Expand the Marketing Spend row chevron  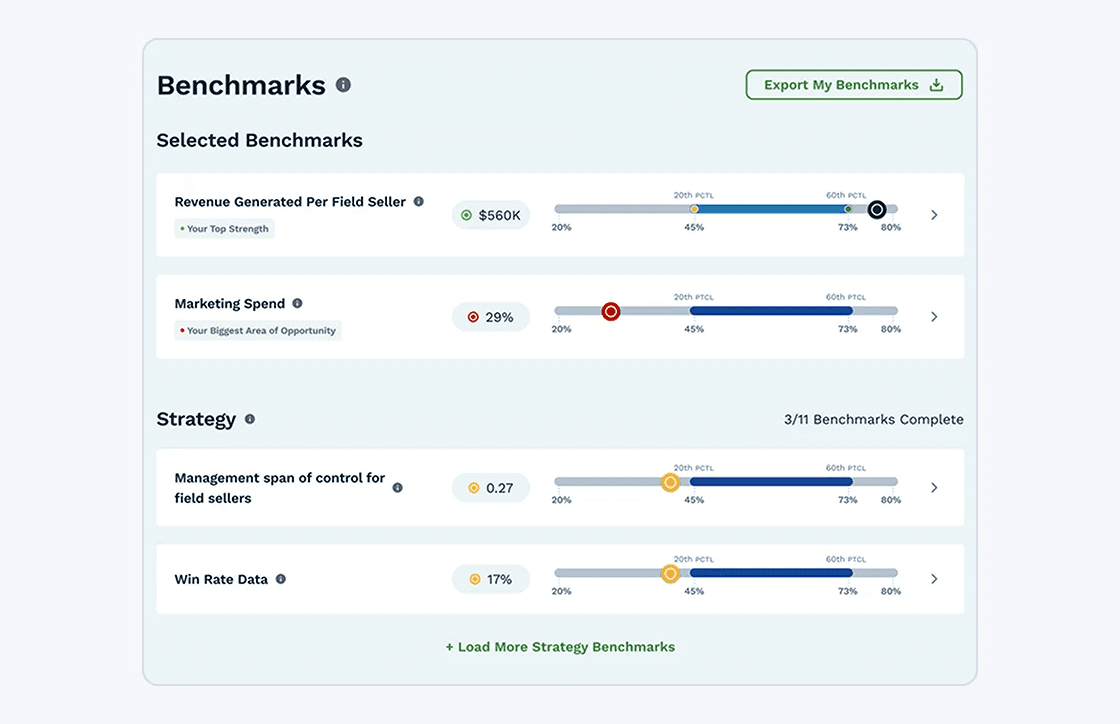pos(934,316)
